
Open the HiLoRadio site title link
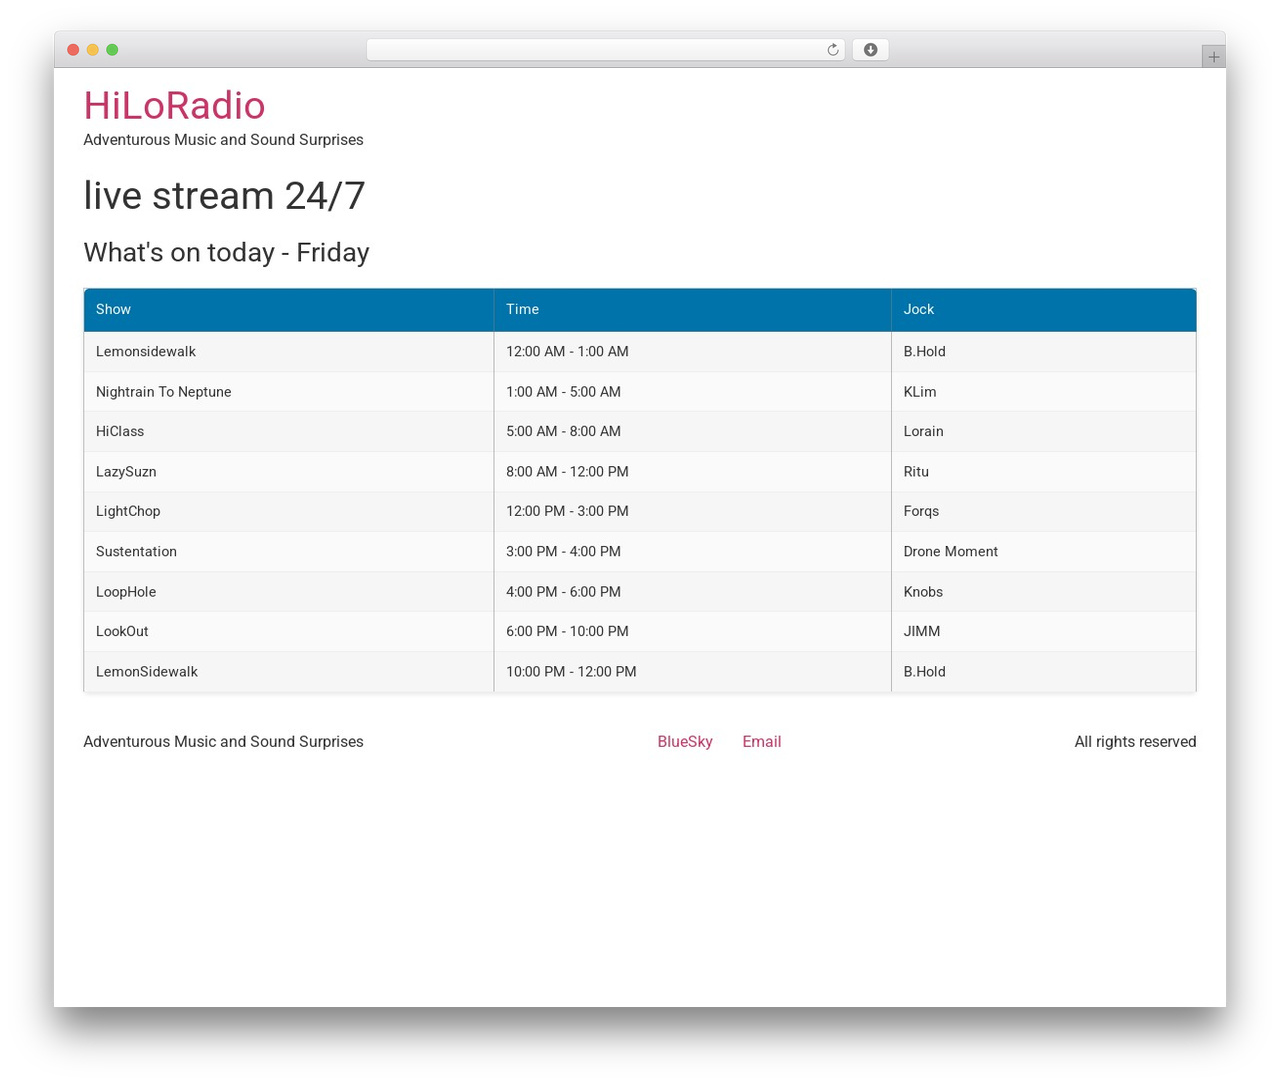(174, 106)
